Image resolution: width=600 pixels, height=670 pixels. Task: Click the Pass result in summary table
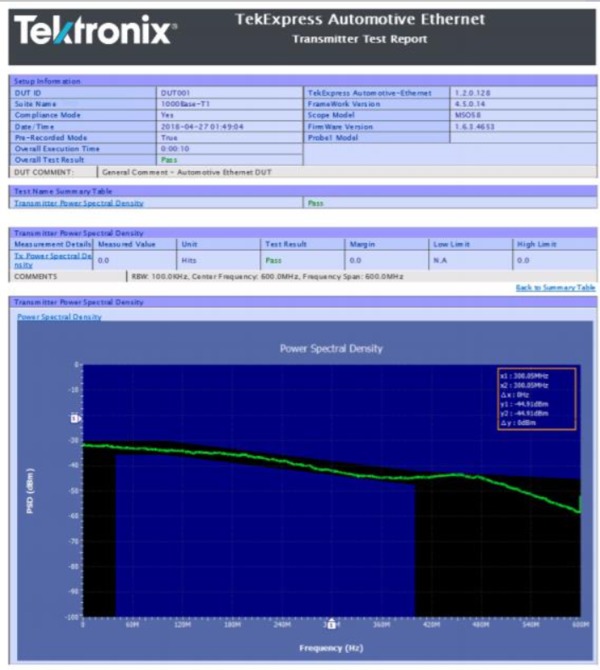tap(315, 203)
